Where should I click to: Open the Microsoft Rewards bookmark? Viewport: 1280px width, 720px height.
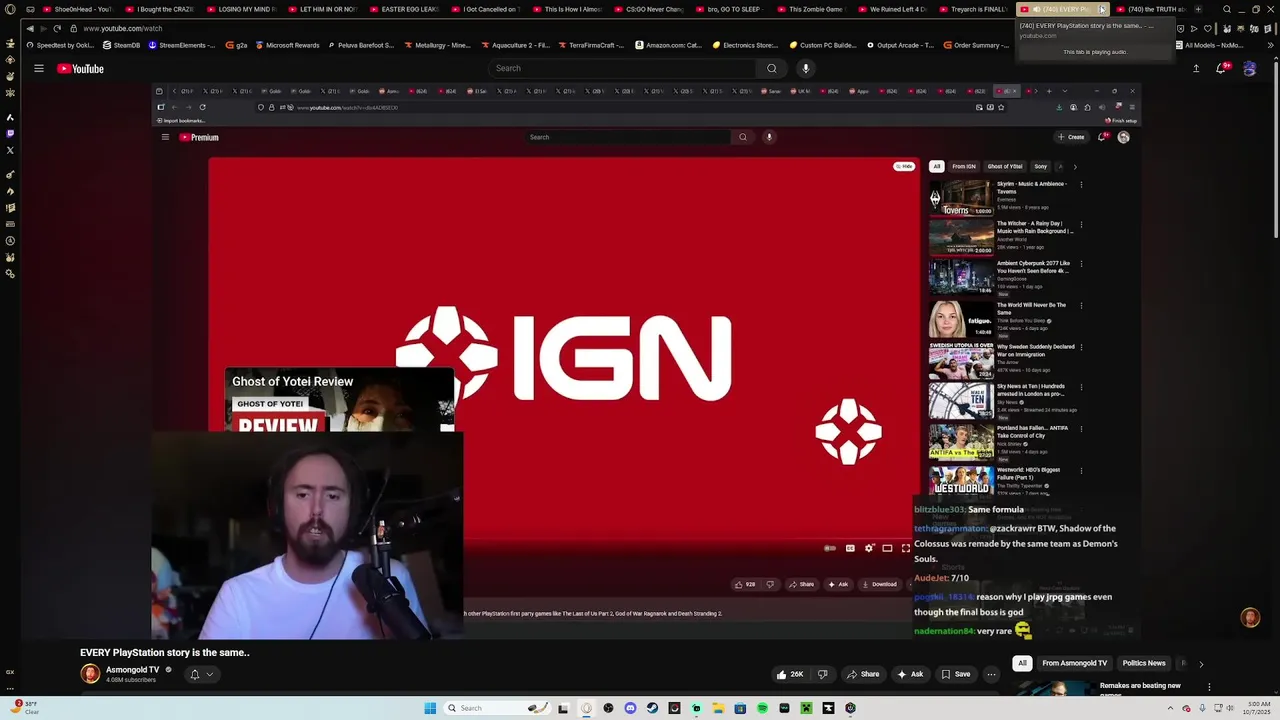(x=288, y=45)
